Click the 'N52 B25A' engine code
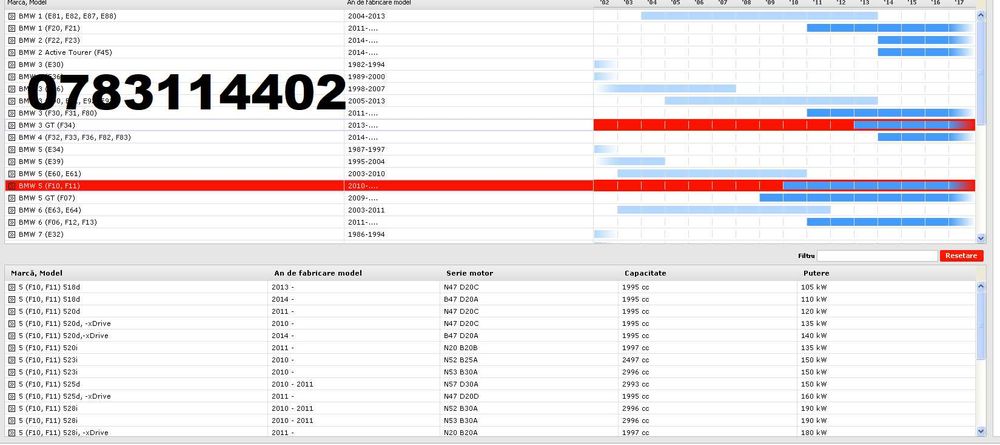Screen dimensions: 1000x445 460,360
